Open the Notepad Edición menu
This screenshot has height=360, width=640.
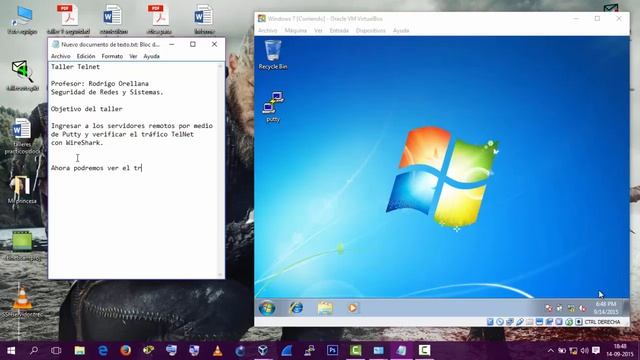86,56
